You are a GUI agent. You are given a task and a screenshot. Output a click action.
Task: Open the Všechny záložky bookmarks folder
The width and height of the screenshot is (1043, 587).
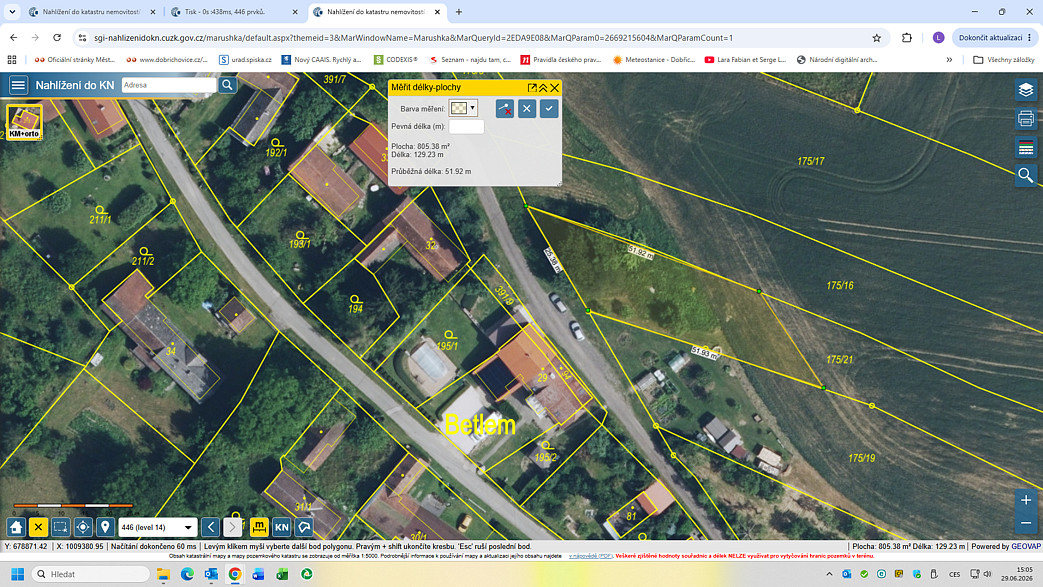click(x=1004, y=60)
